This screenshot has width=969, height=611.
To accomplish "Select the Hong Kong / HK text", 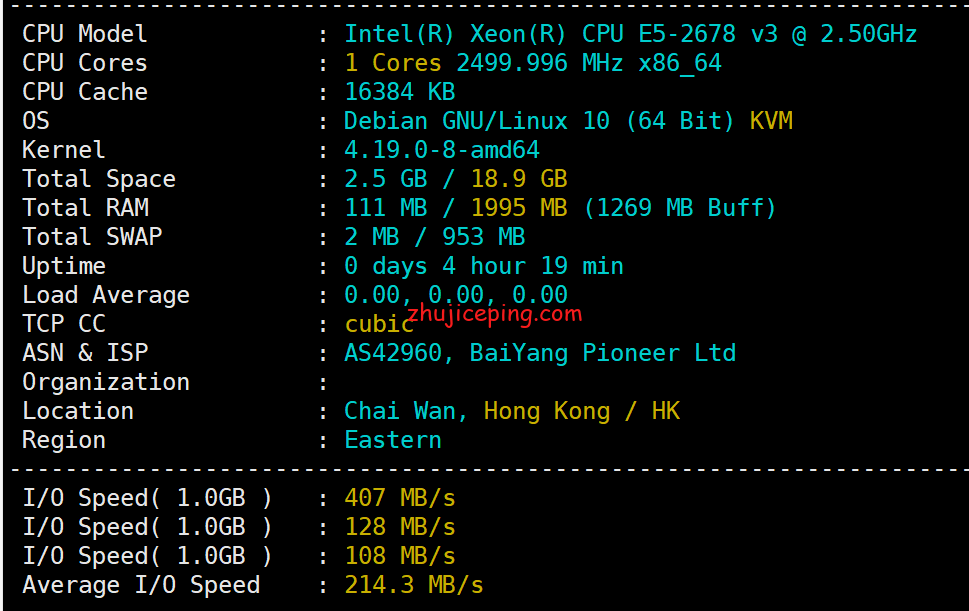I will coord(582,411).
